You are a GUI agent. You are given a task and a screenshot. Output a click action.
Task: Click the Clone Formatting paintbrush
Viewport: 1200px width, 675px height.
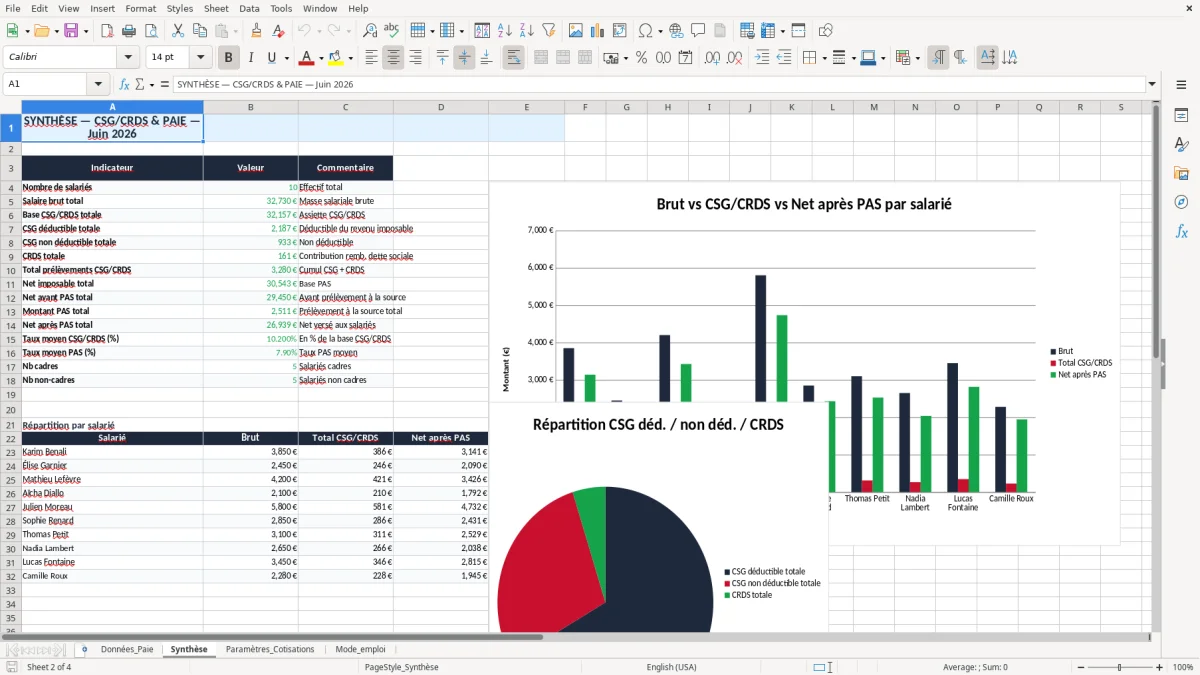tap(256, 31)
